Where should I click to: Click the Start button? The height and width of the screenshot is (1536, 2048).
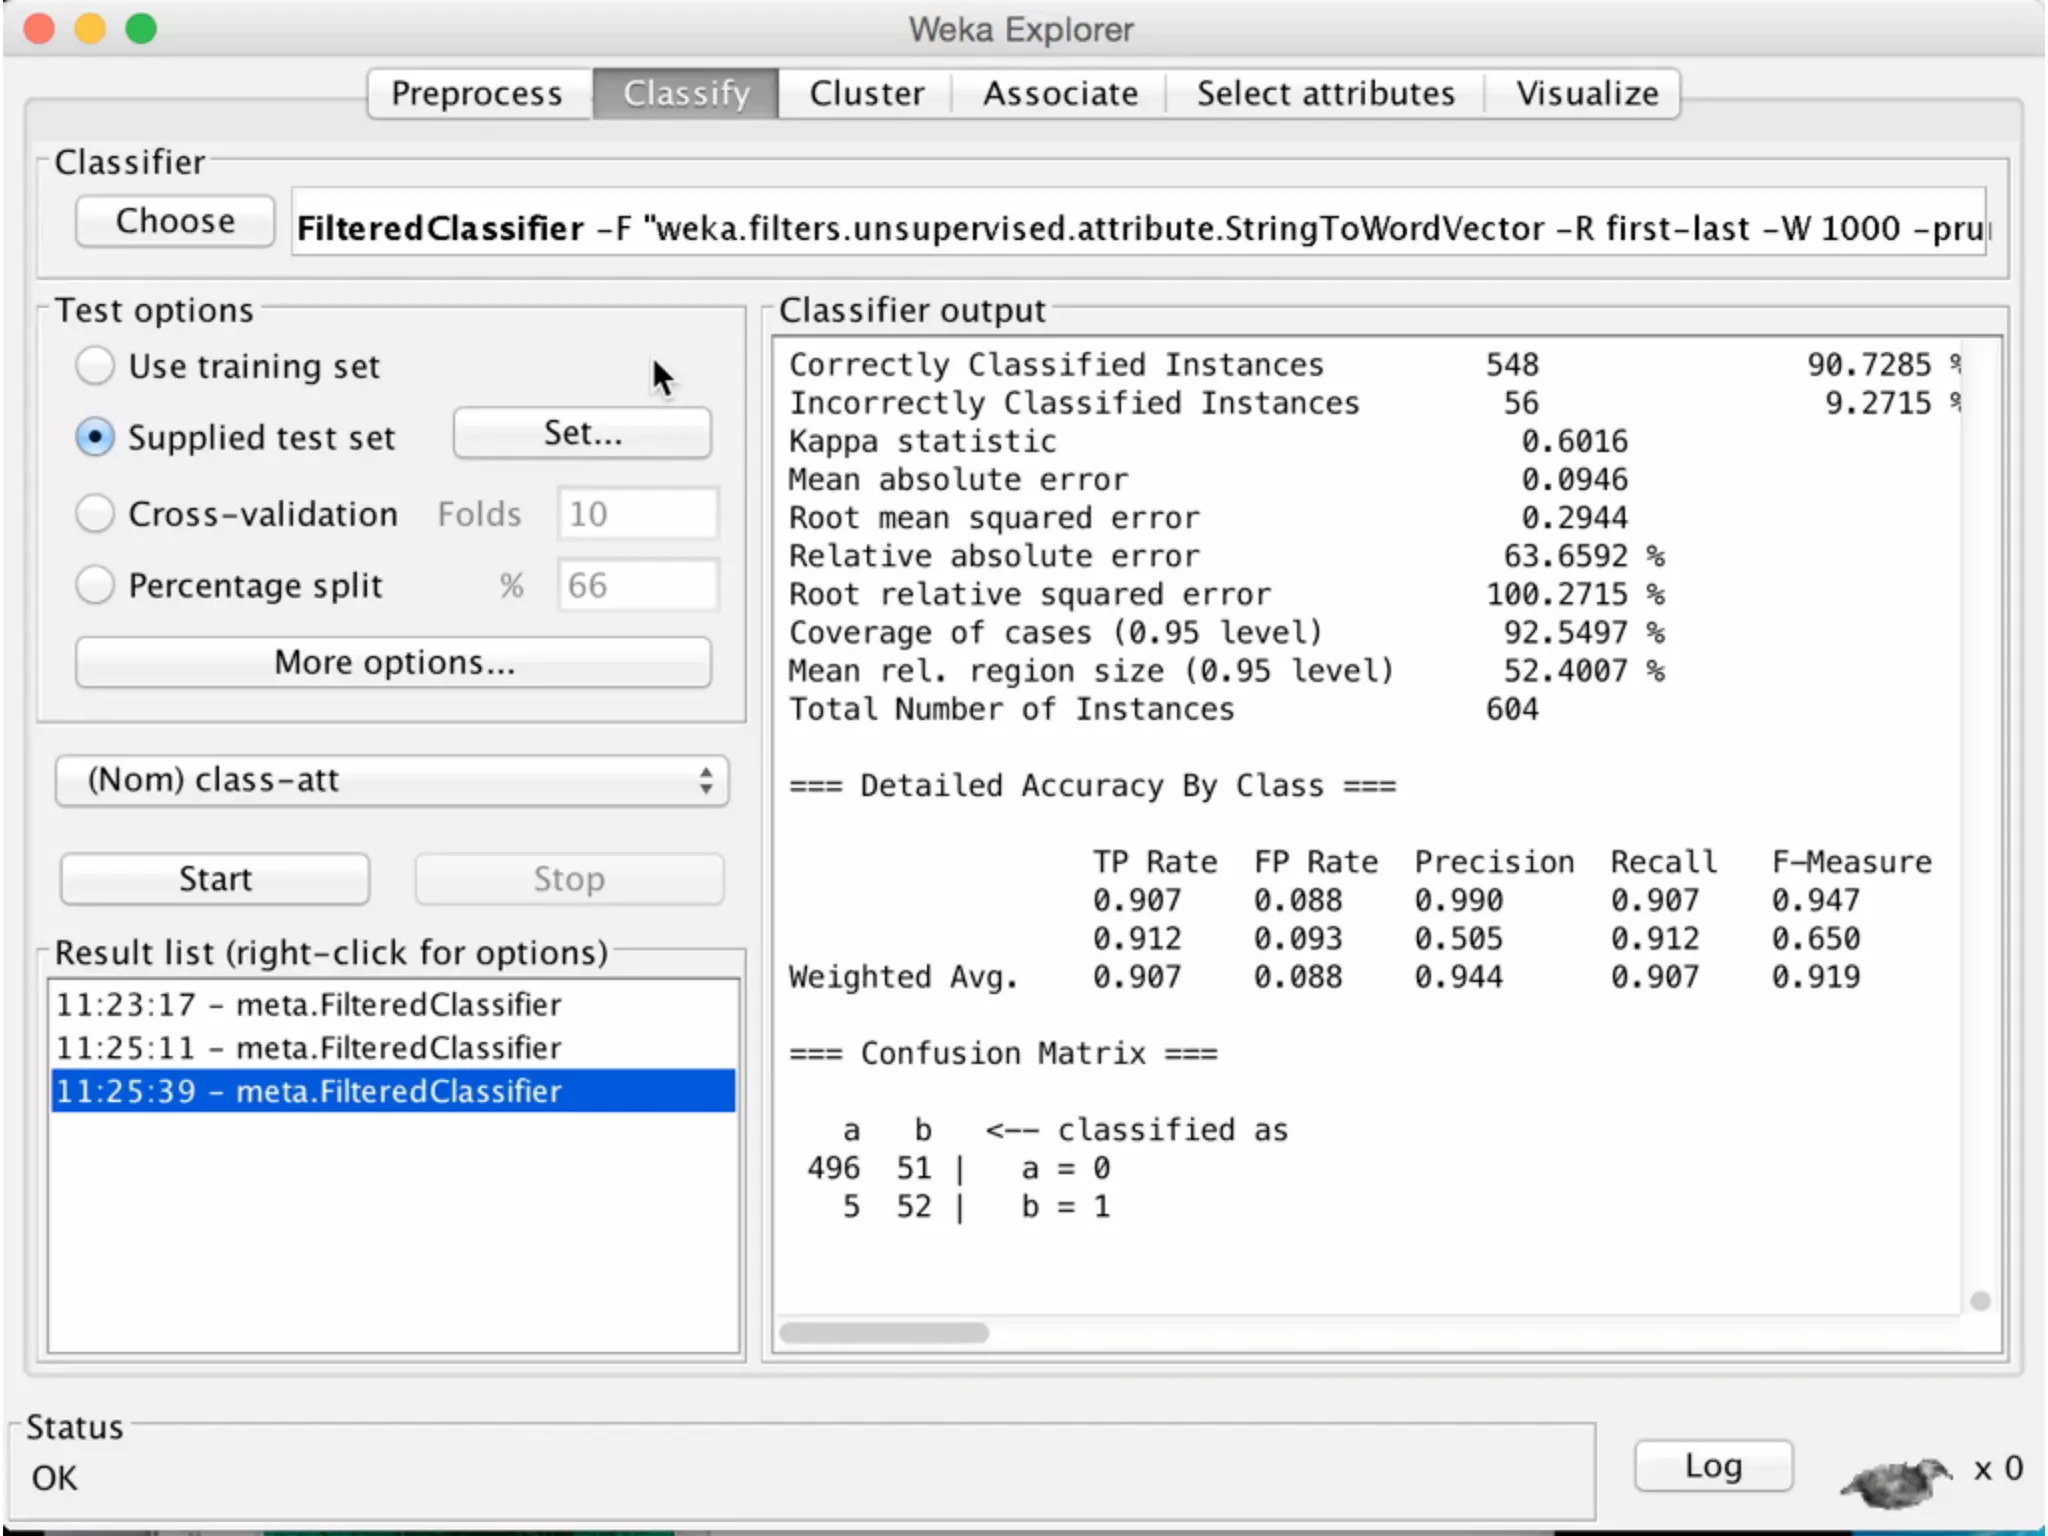pos(215,879)
